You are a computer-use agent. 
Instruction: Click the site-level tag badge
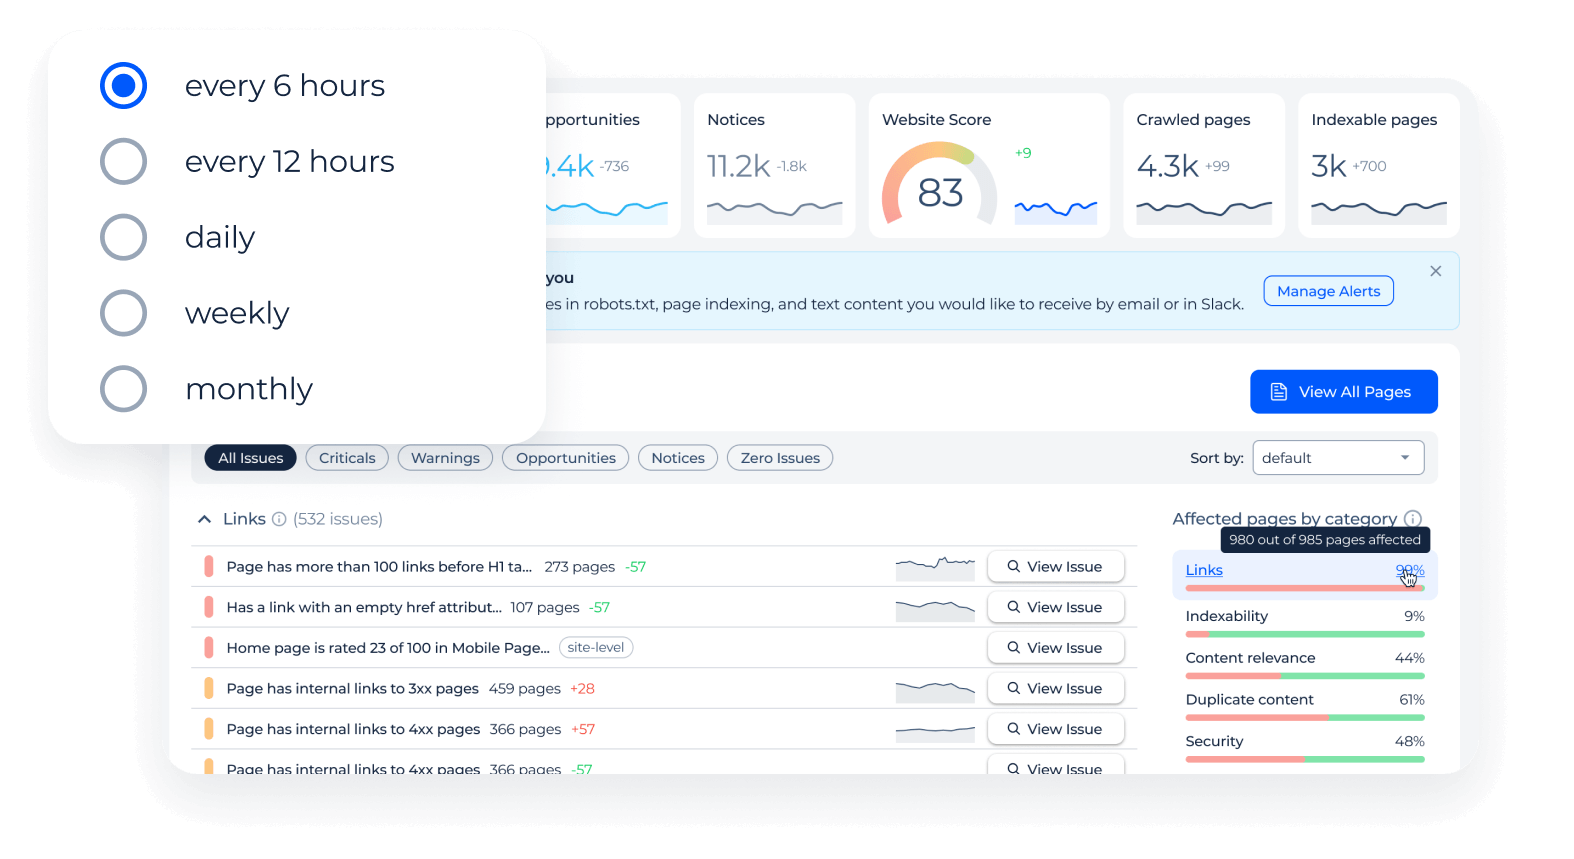596,648
